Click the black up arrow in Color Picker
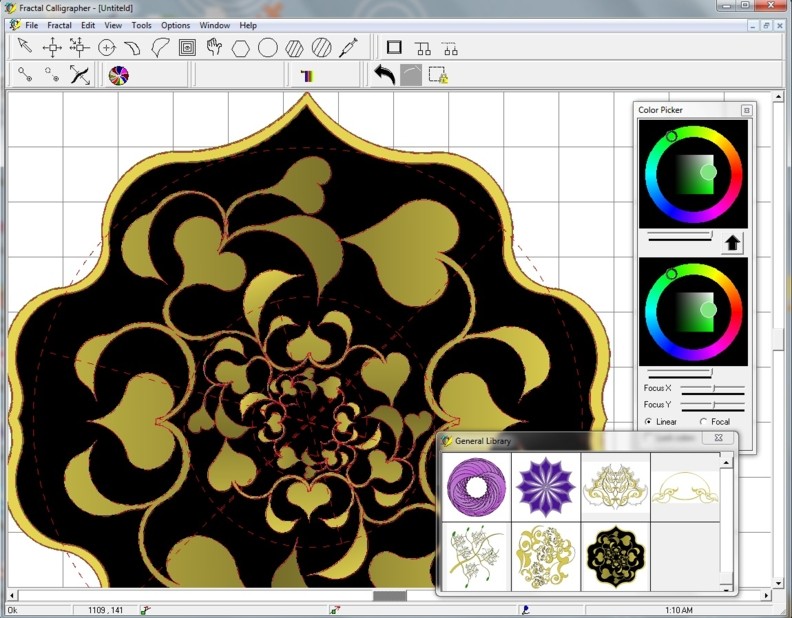Image resolution: width=792 pixels, height=618 pixels. [732, 243]
